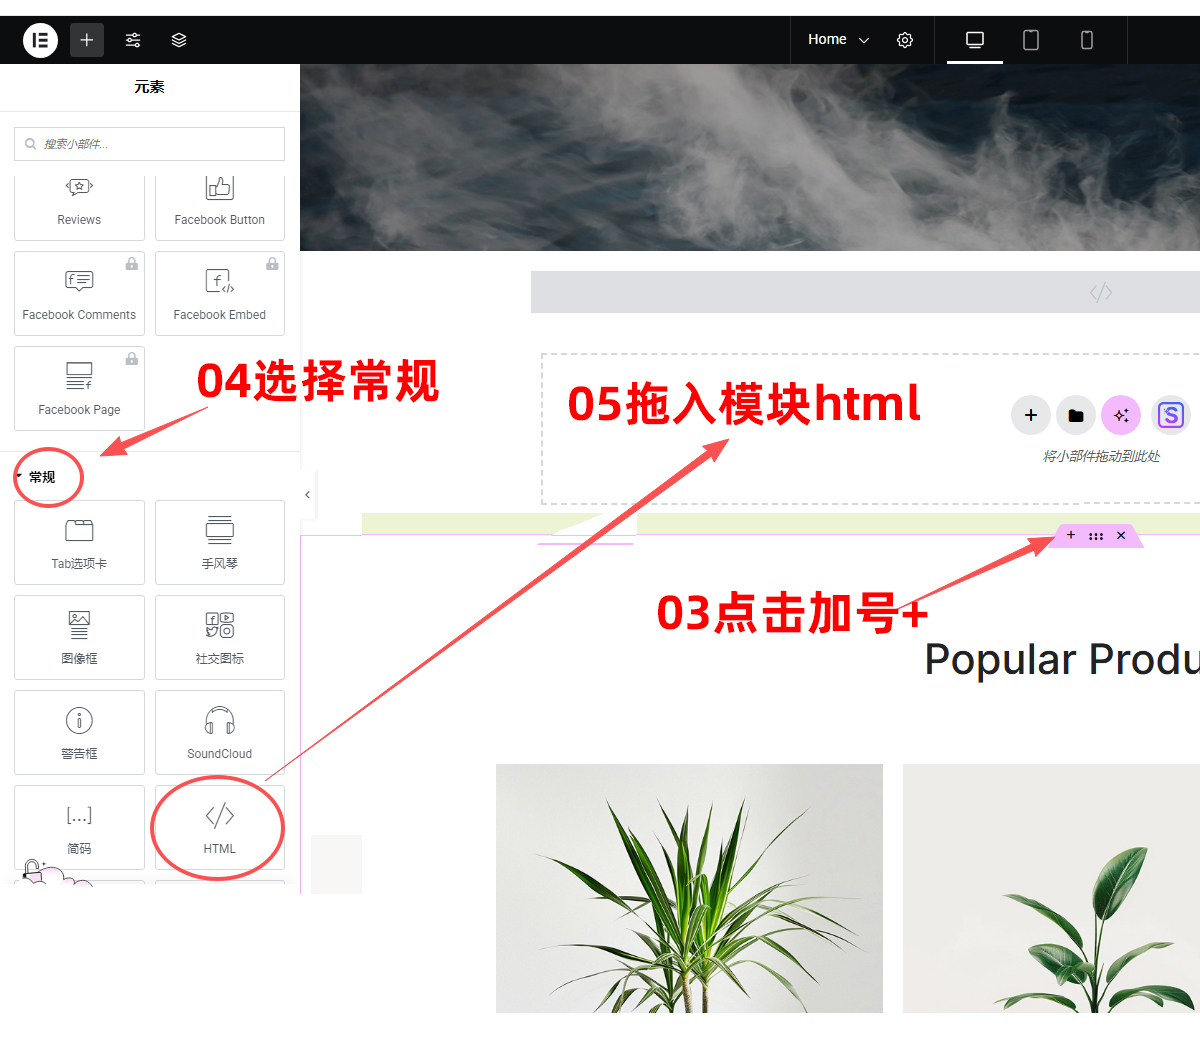Screen dimensions: 1200x1044
Task: Delete section using the pink handle X
Action: (1121, 536)
